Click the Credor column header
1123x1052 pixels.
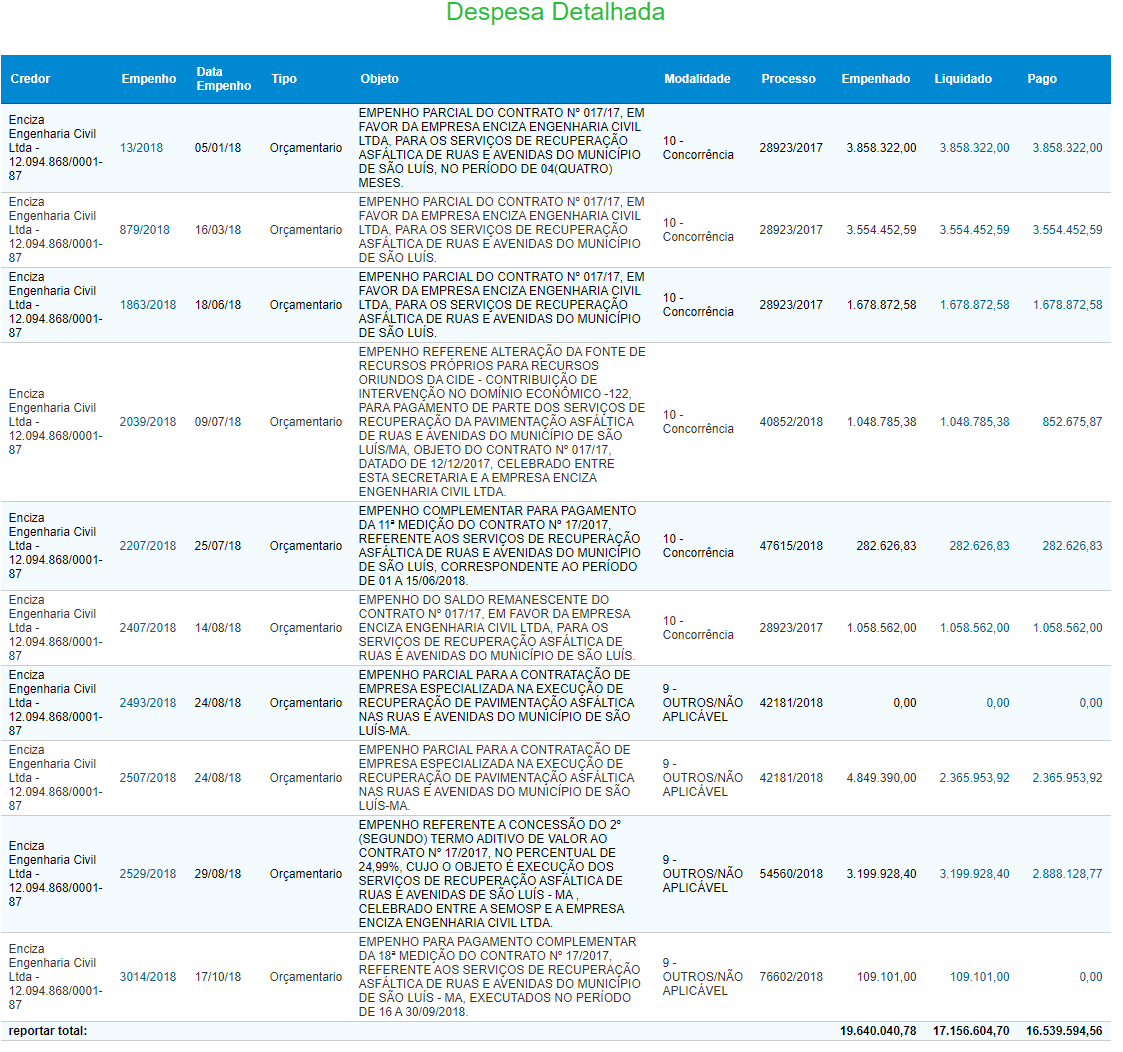tap(30, 79)
